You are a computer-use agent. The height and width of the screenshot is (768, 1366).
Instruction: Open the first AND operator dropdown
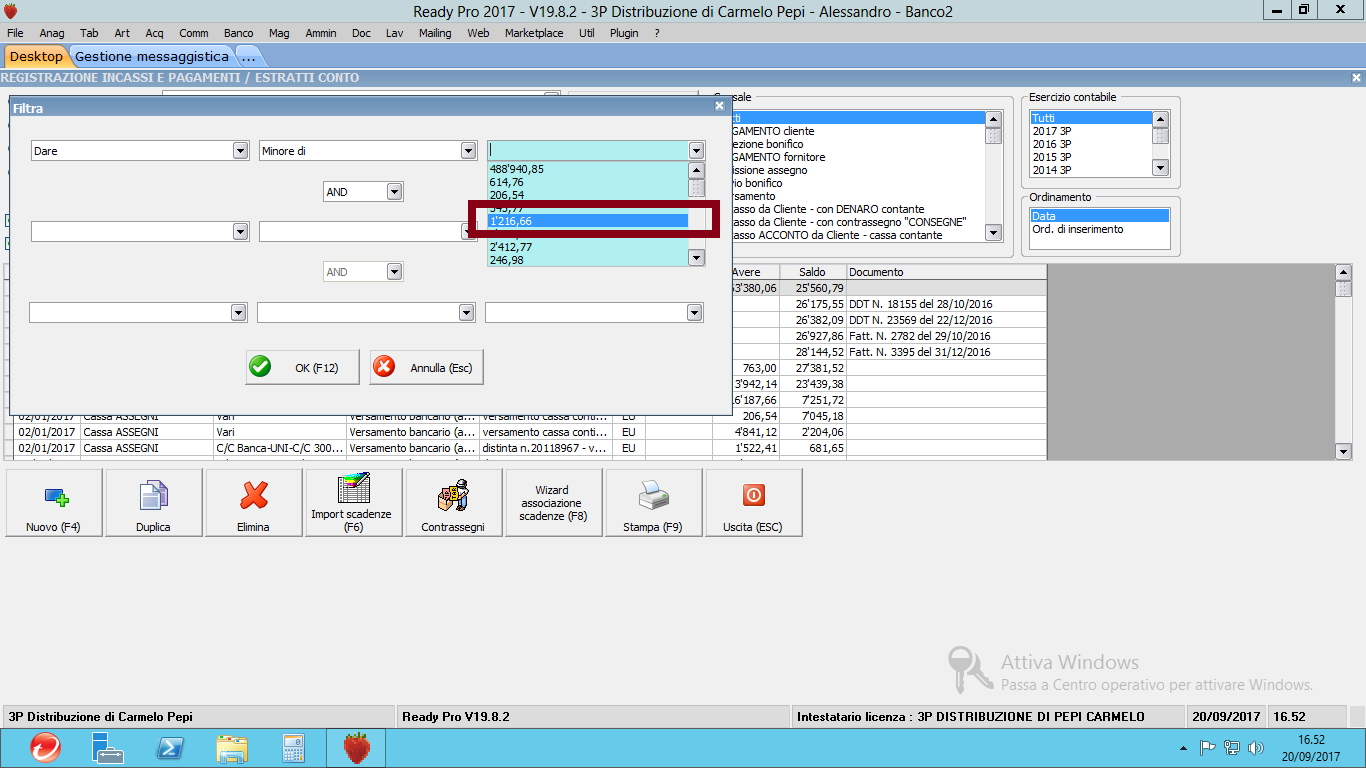pyautogui.click(x=394, y=191)
